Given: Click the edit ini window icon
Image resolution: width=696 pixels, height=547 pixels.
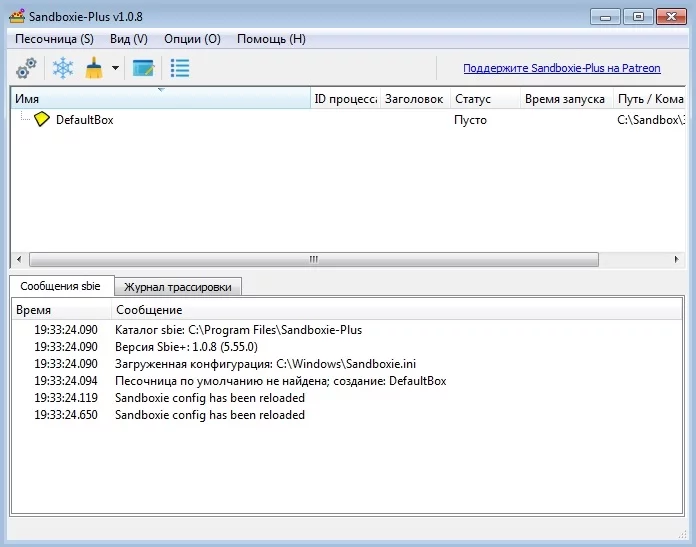Looking at the screenshot, I should point(143,68).
